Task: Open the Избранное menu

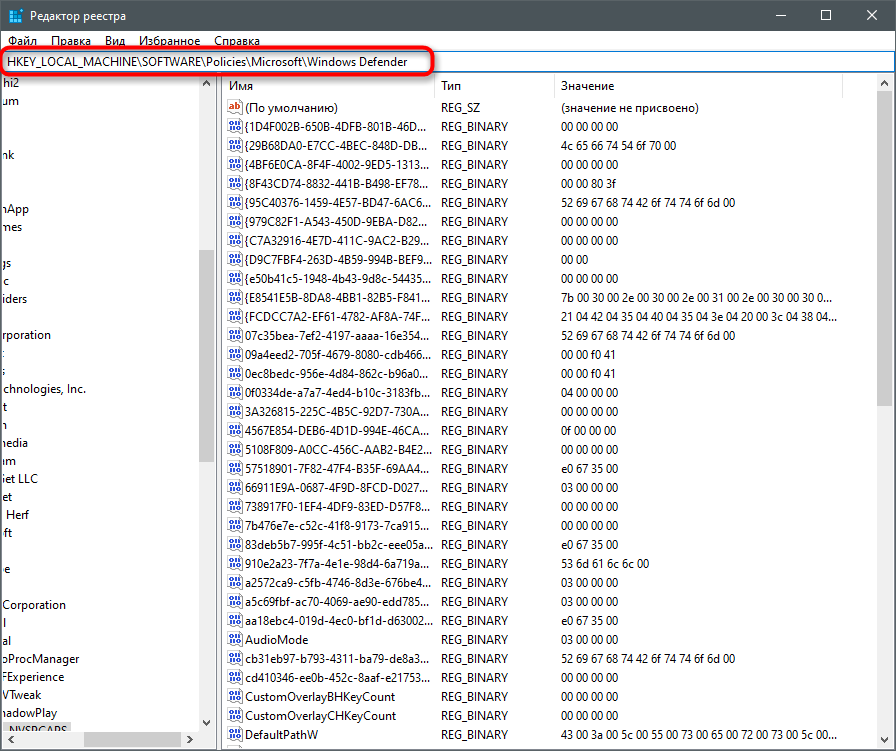Action: 170,41
